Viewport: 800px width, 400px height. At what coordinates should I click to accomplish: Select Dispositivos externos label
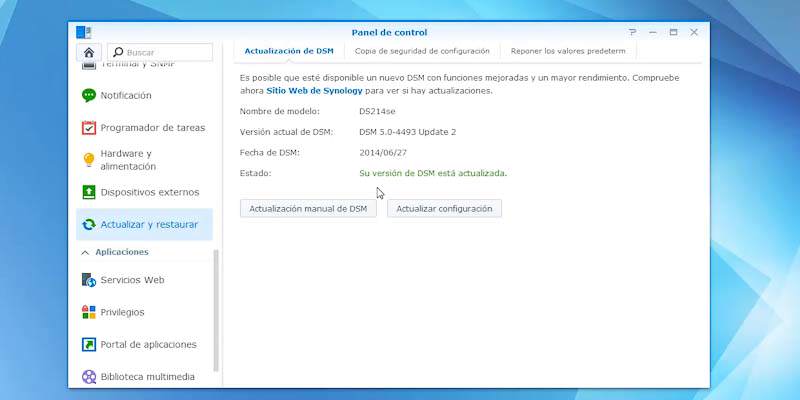pyautogui.click(x=150, y=192)
